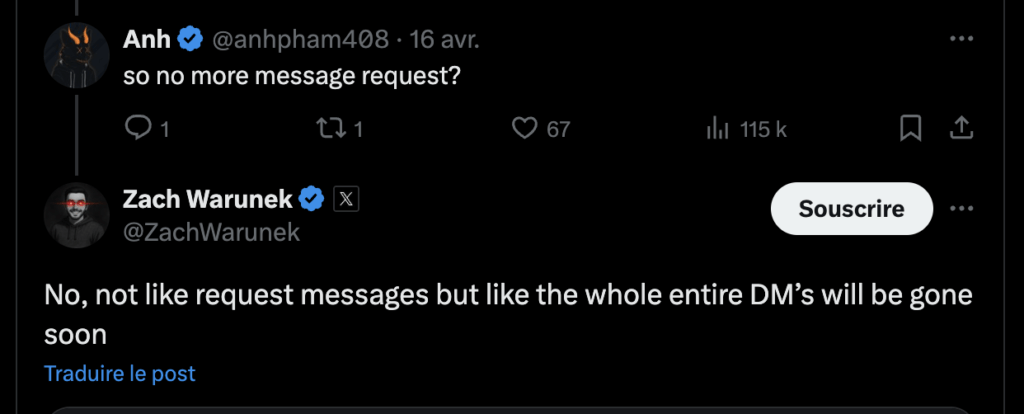This screenshot has width=1024, height=414.
Task: Click the Zach Warunek display name
Action: tap(207, 199)
